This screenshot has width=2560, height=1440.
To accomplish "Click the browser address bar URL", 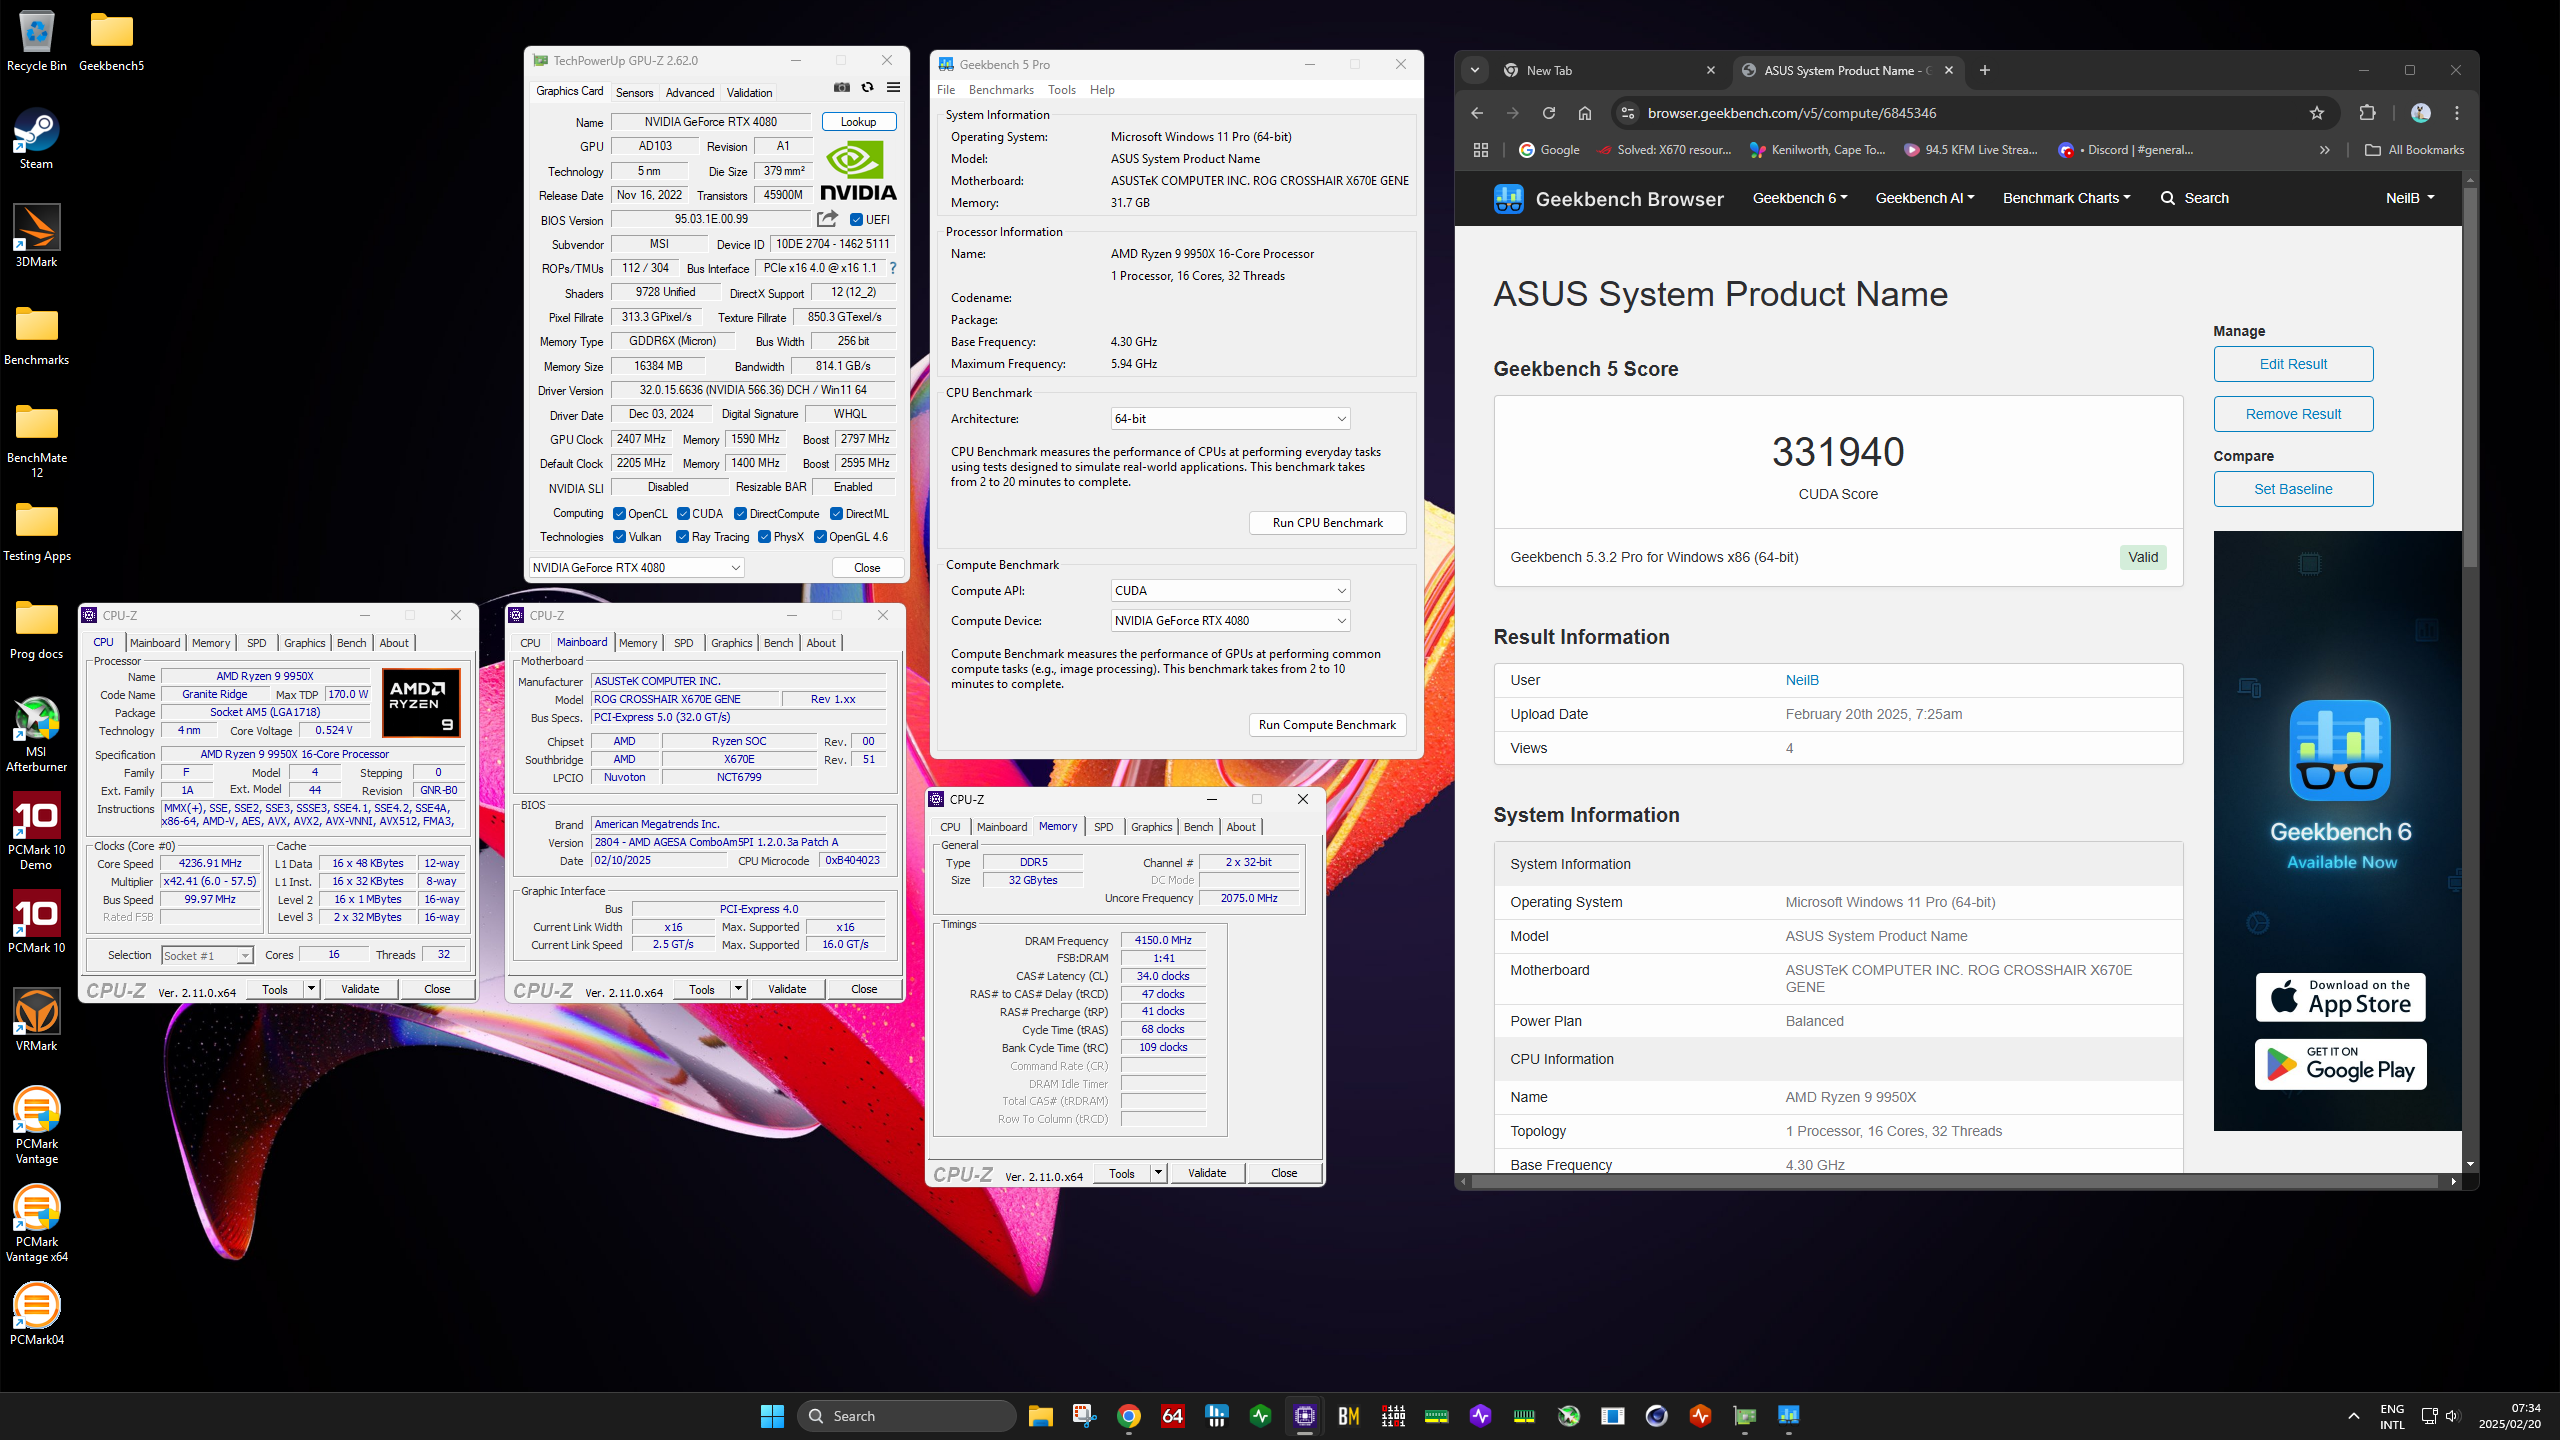I will coord(1791,113).
